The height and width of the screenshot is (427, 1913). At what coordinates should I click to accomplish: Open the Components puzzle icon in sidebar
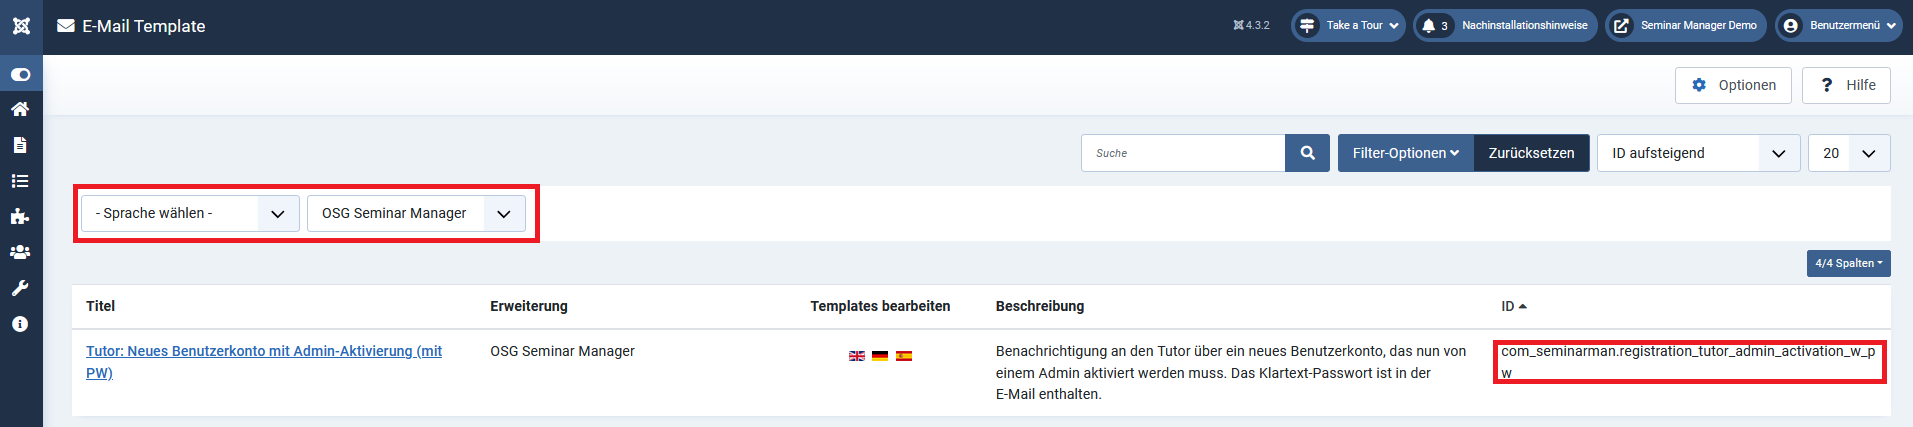pos(20,217)
